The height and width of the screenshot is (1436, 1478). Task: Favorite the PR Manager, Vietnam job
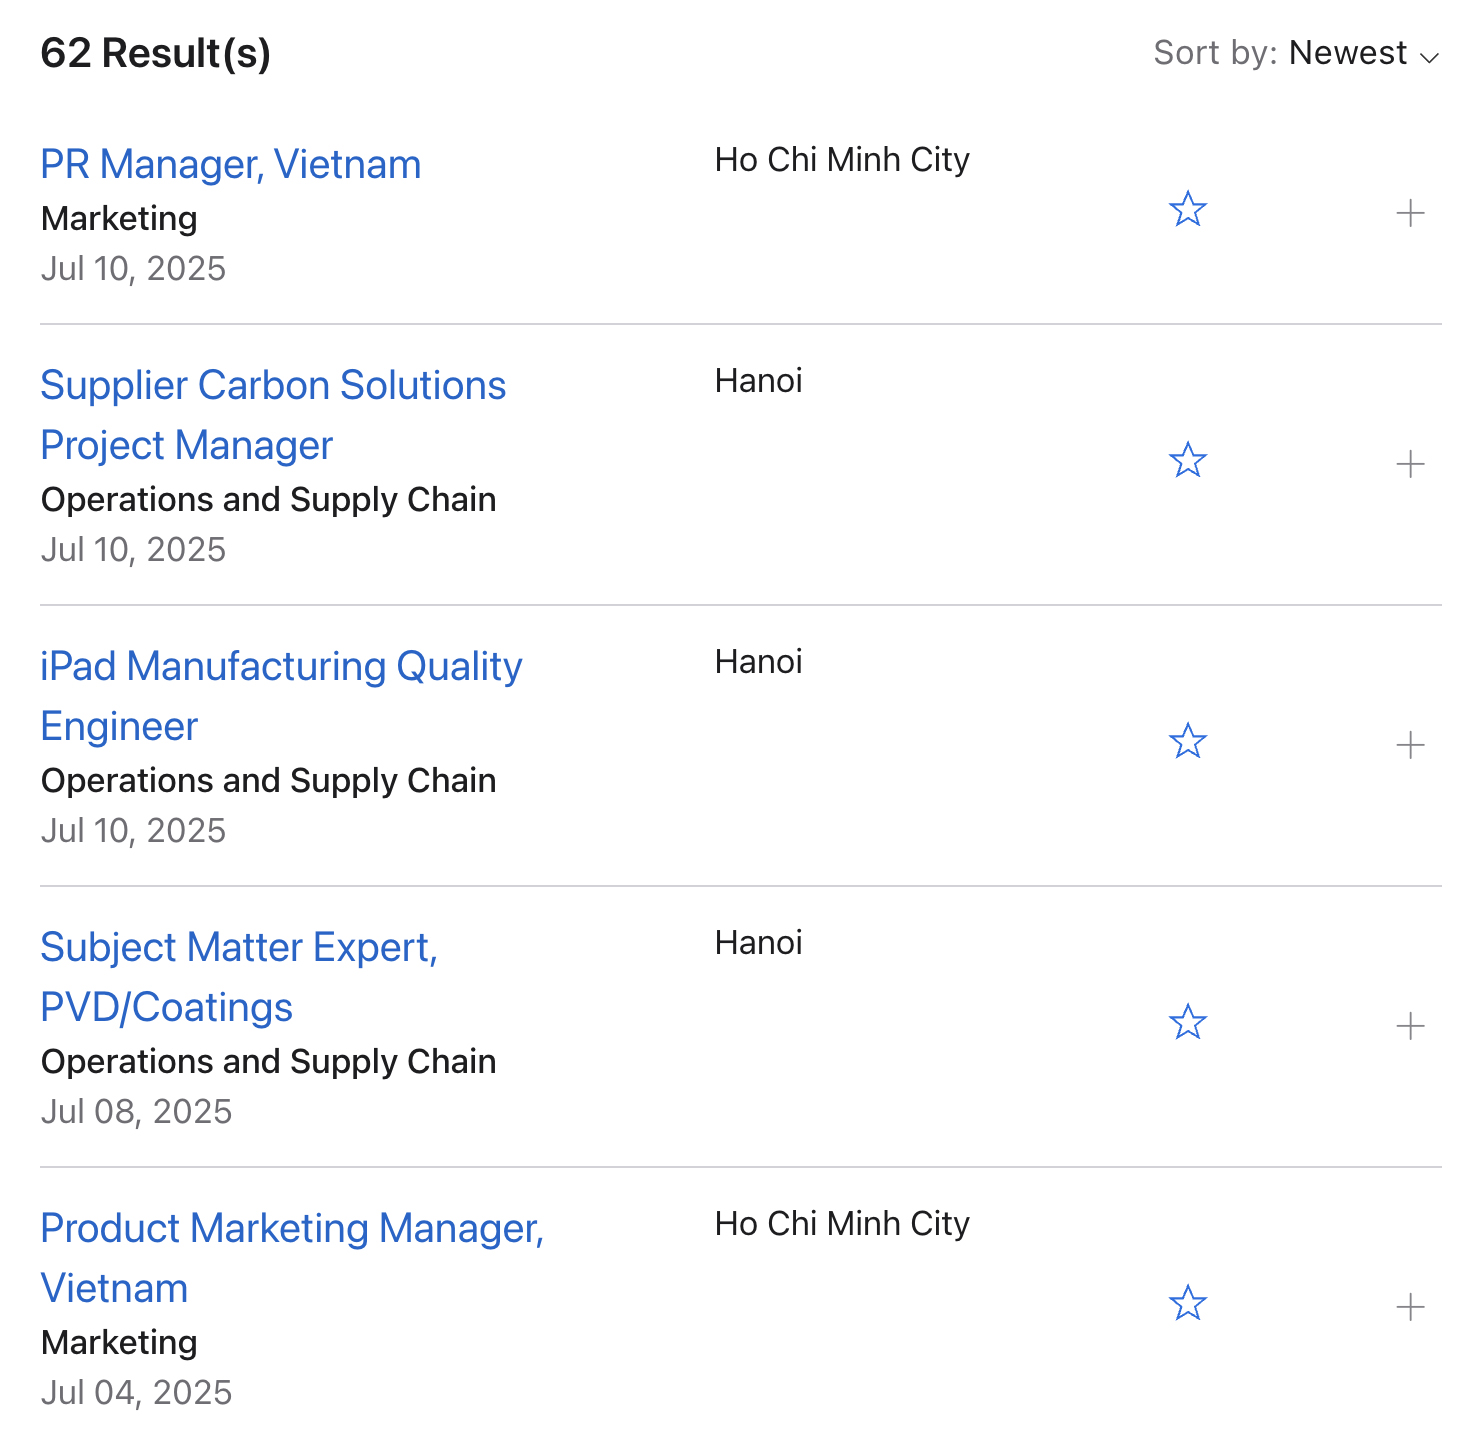click(x=1188, y=210)
